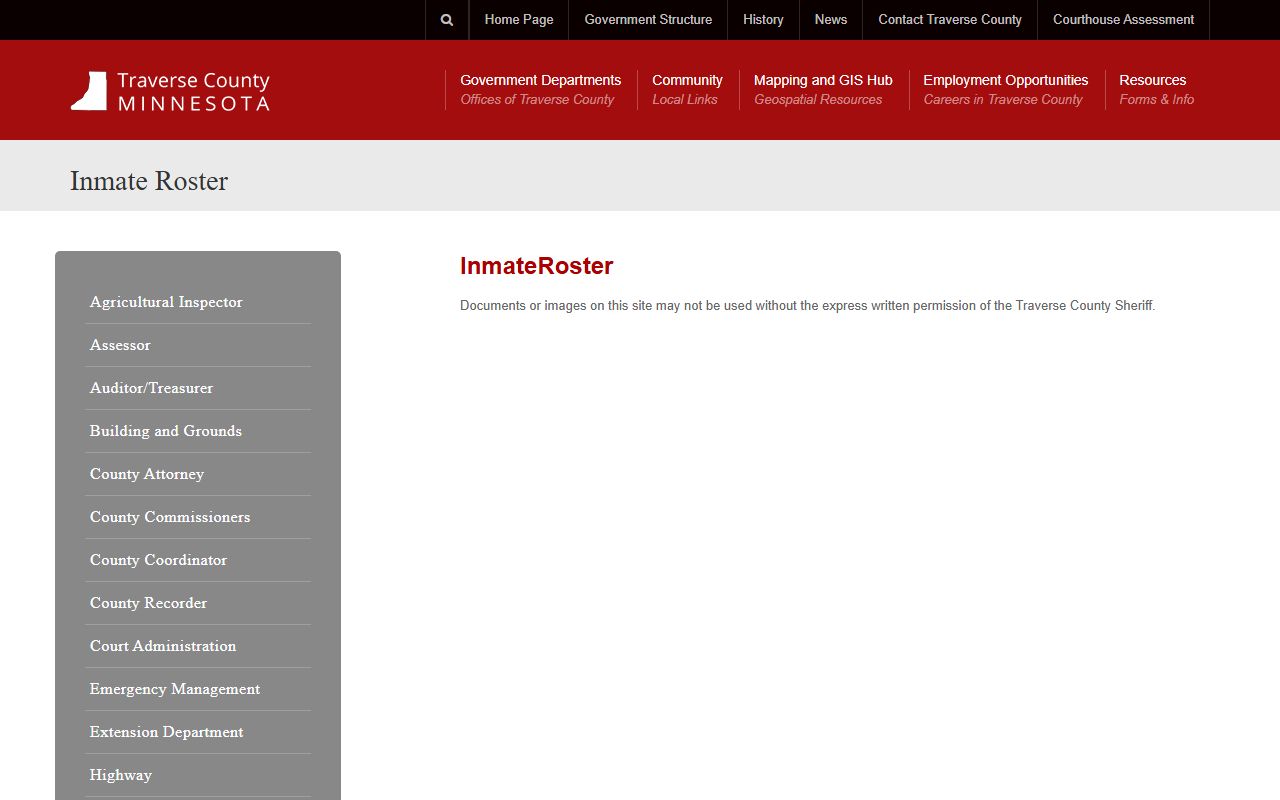Open Mapping and GIS Hub menu
Screen dimensions: 1280x800
tap(822, 89)
